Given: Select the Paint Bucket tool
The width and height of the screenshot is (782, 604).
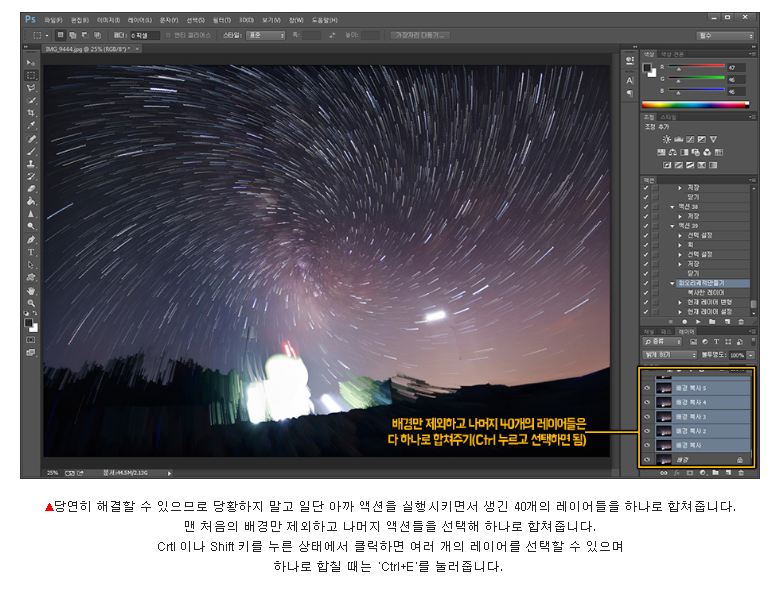Looking at the screenshot, I should click(31, 201).
